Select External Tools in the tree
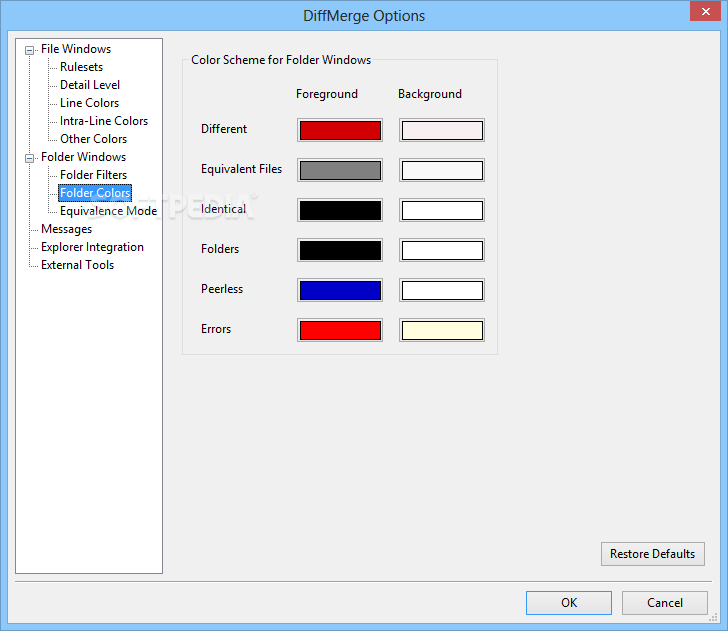Viewport: 728px width, 631px height. [x=78, y=265]
